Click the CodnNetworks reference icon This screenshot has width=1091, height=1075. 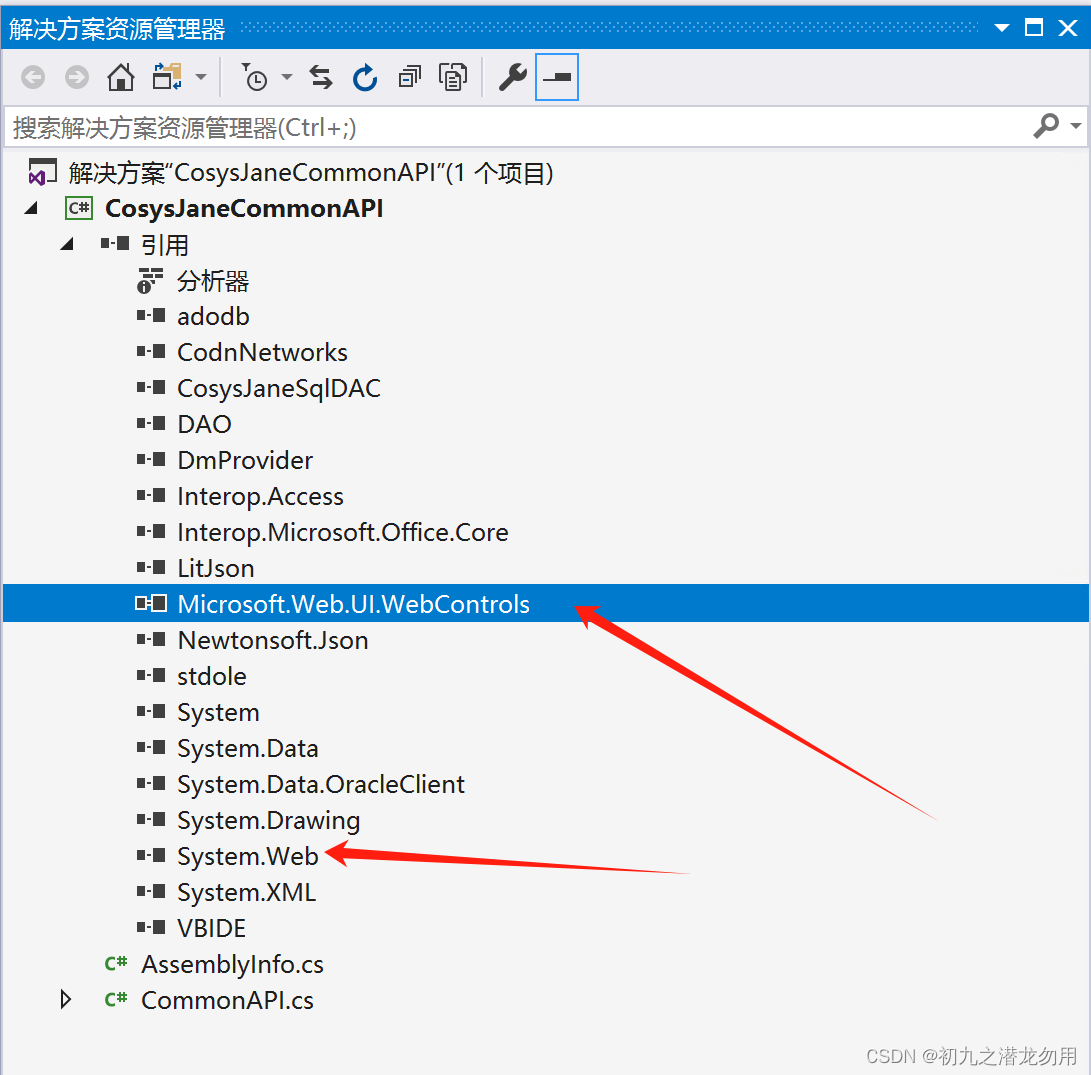click(151, 351)
